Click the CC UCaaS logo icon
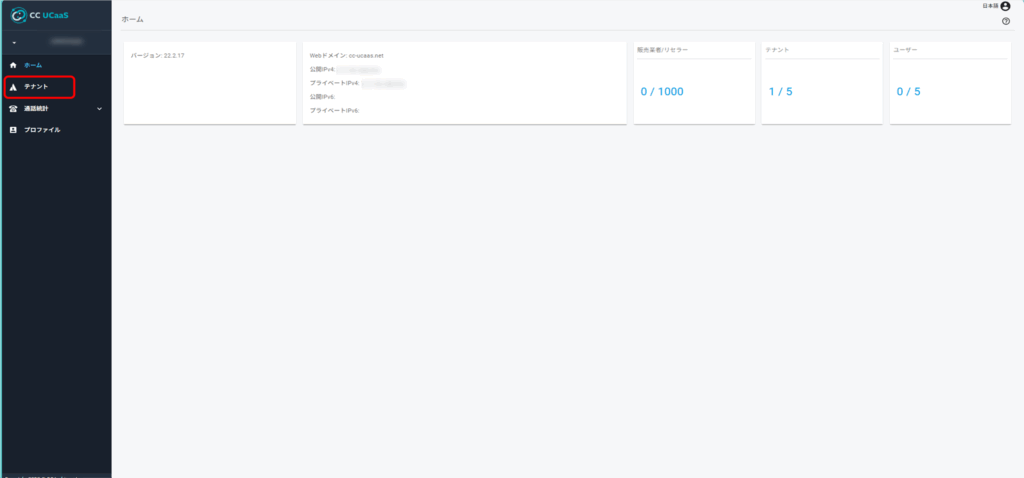1024x478 pixels. (17, 14)
